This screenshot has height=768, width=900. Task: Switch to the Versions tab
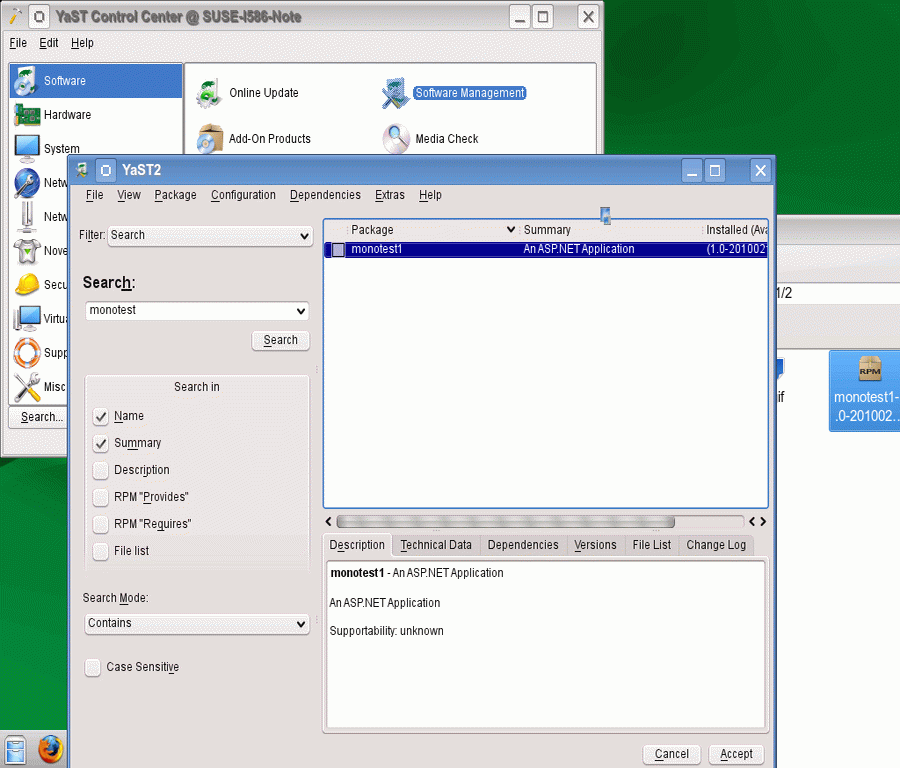(595, 545)
